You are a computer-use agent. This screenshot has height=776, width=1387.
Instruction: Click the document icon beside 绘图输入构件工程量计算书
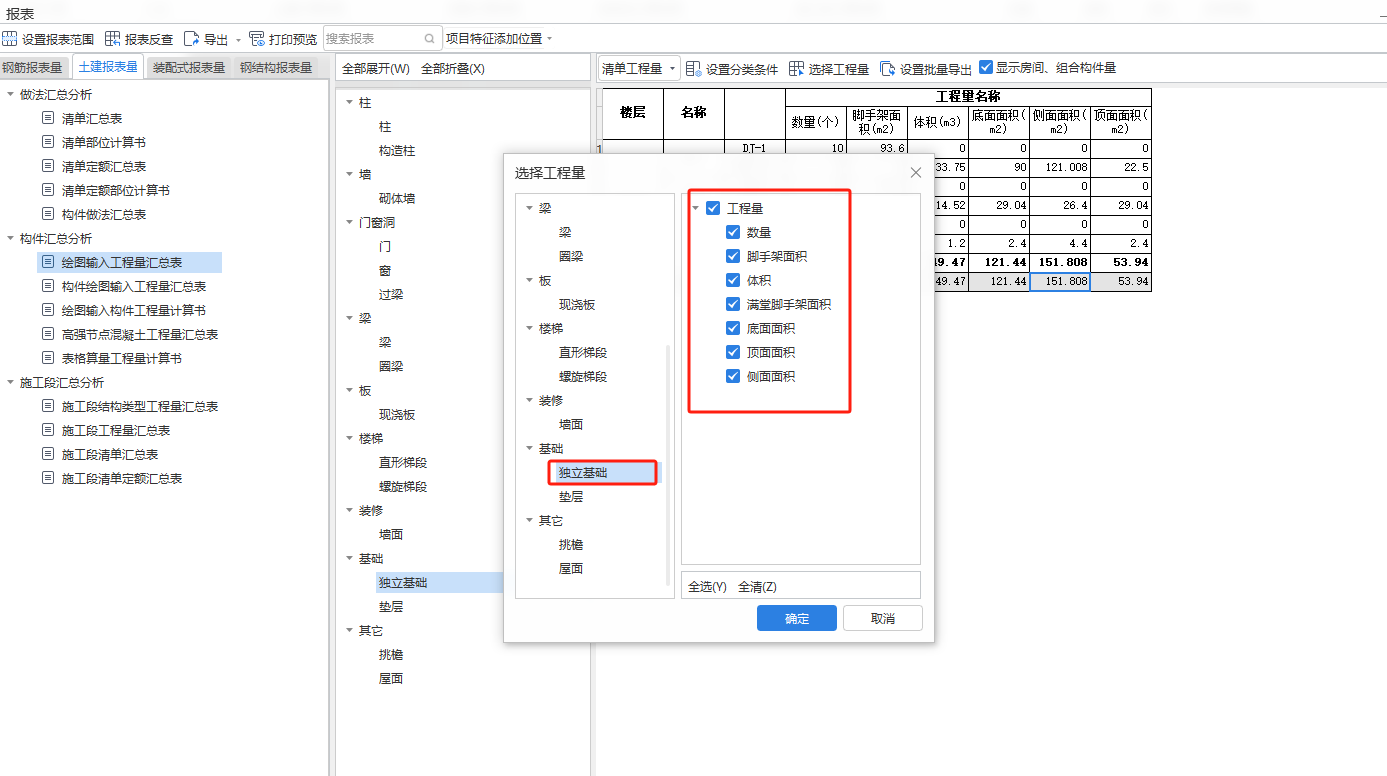tap(48, 310)
